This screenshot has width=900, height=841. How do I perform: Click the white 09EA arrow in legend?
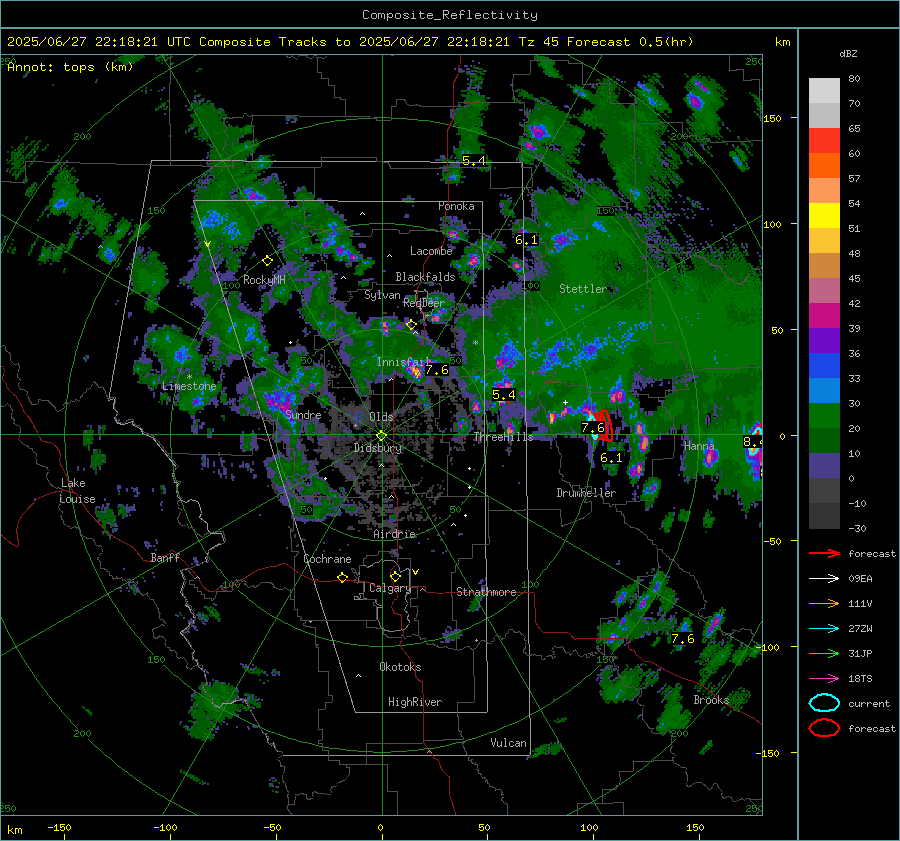pyautogui.click(x=824, y=579)
